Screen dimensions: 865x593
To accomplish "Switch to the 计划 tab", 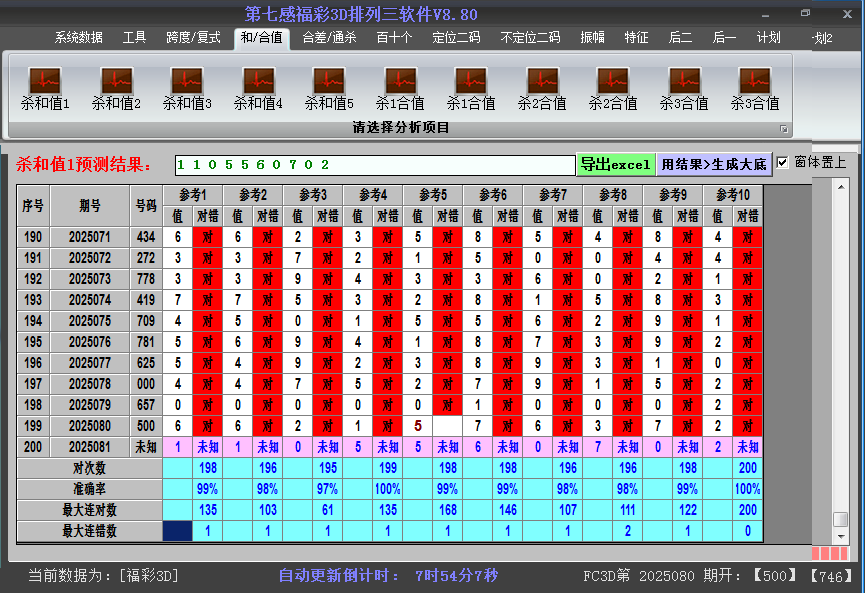I will click(x=768, y=38).
